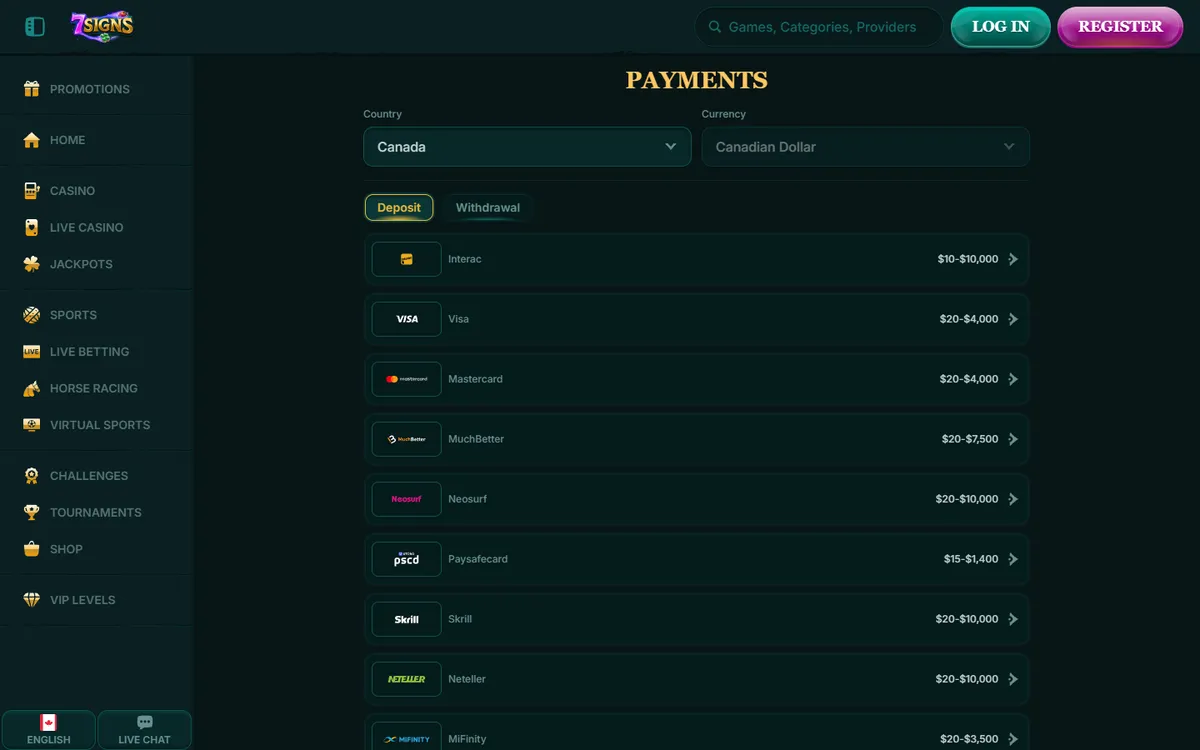Image resolution: width=1200 pixels, height=750 pixels.
Task: Click the $20-$3,500 MiFinity limit
Action: coord(969,739)
